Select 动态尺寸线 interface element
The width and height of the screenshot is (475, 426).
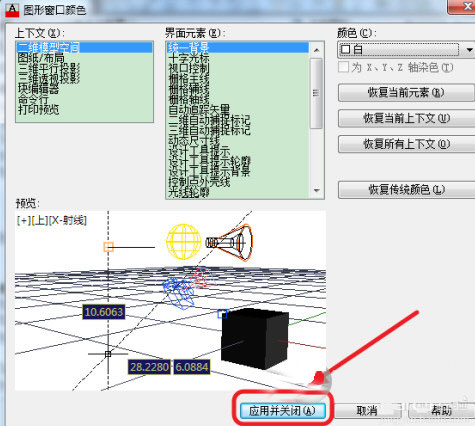point(238,140)
